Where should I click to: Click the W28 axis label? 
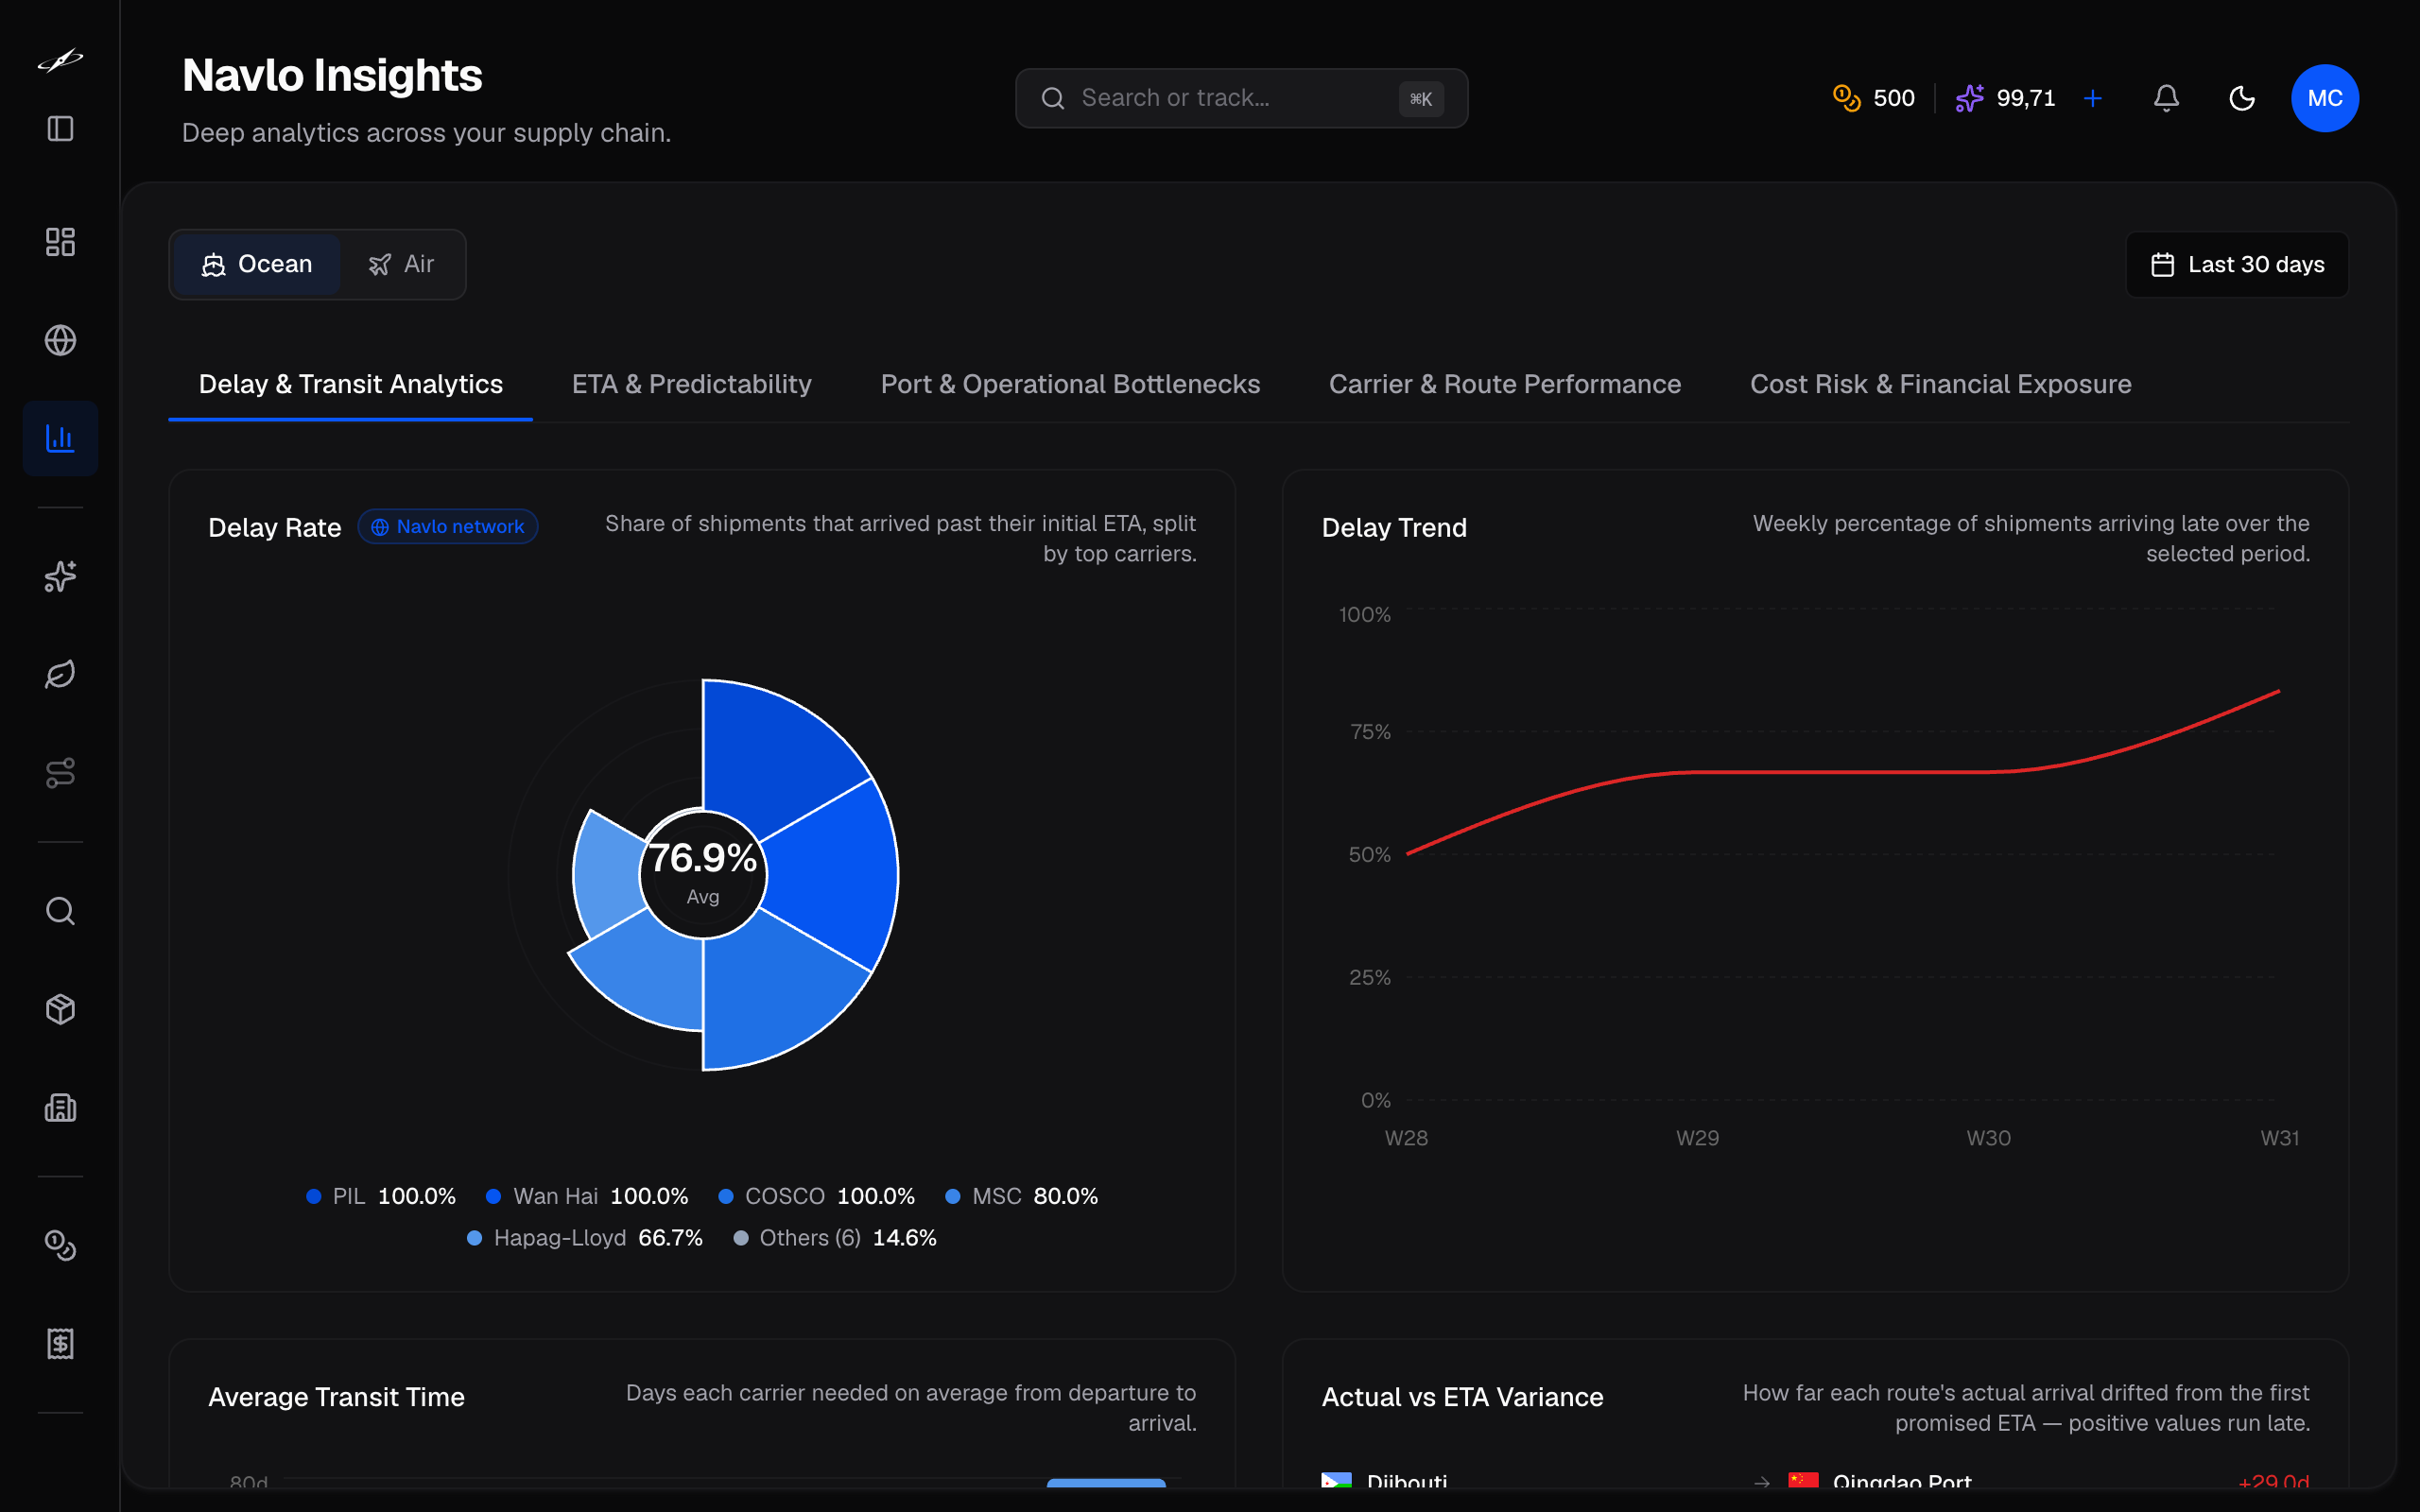pos(1406,1138)
